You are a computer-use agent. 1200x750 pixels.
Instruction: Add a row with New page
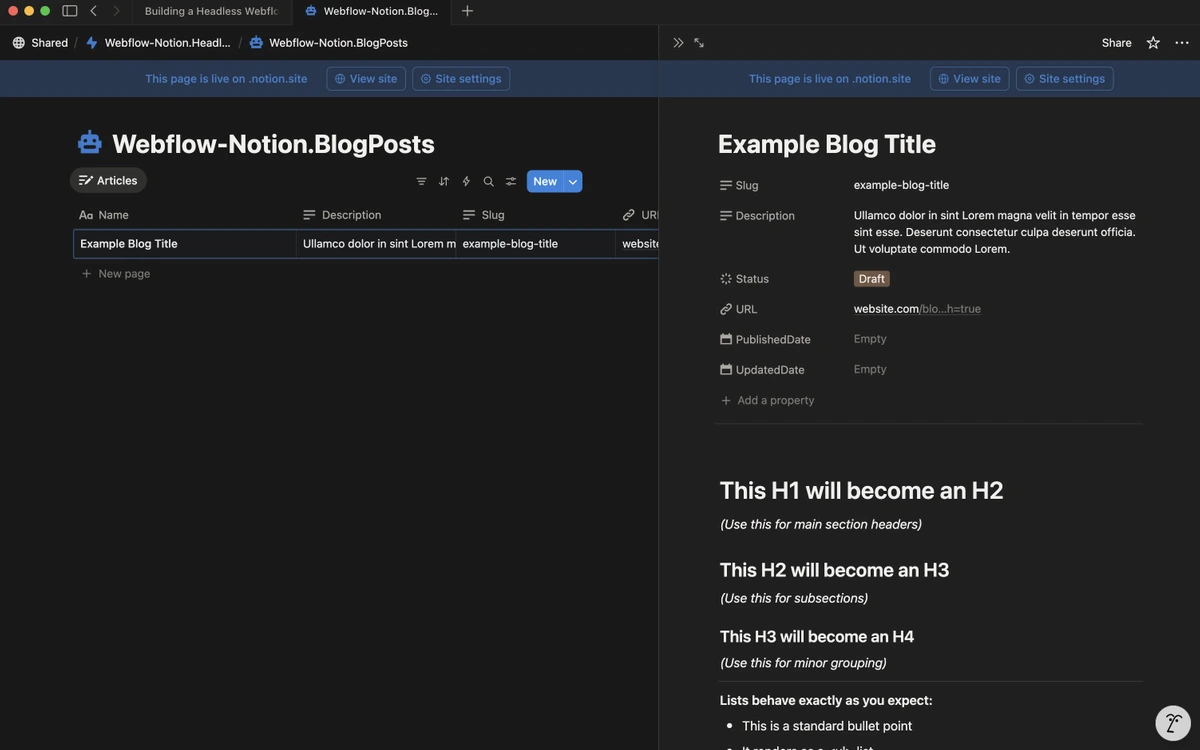[115, 274]
